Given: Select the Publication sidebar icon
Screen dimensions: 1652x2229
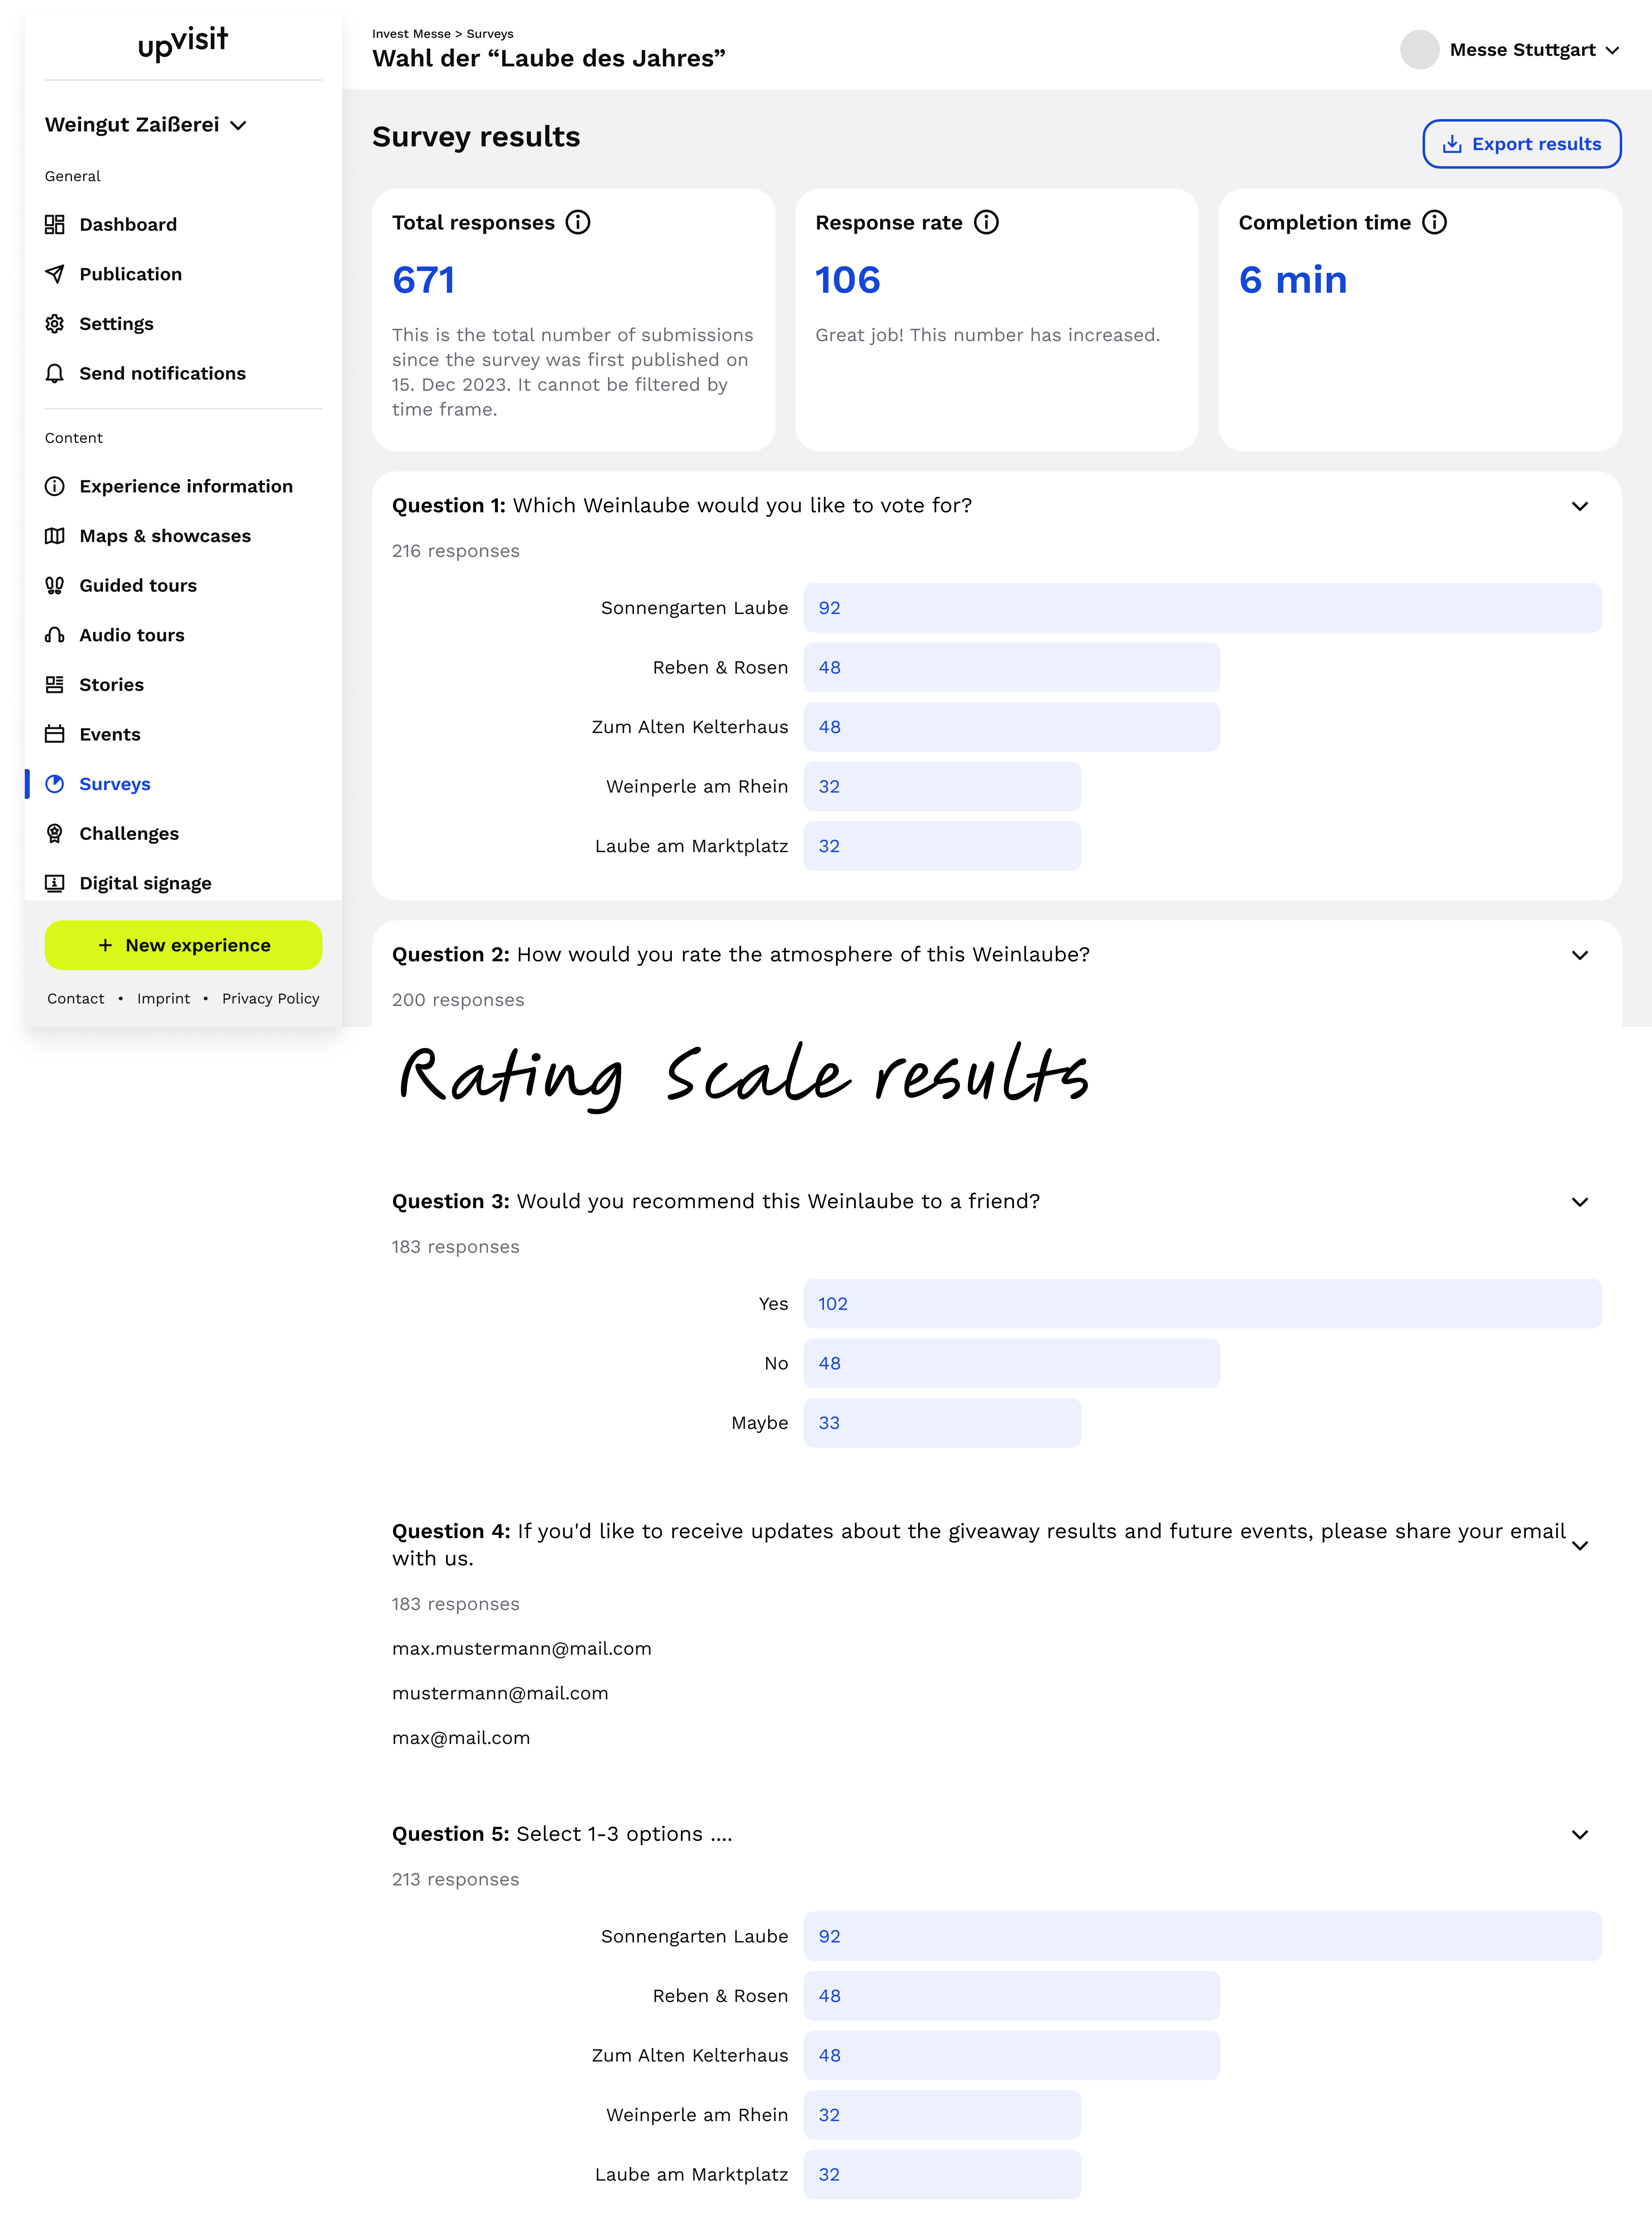Looking at the screenshot, I should (x=56, y=274).
